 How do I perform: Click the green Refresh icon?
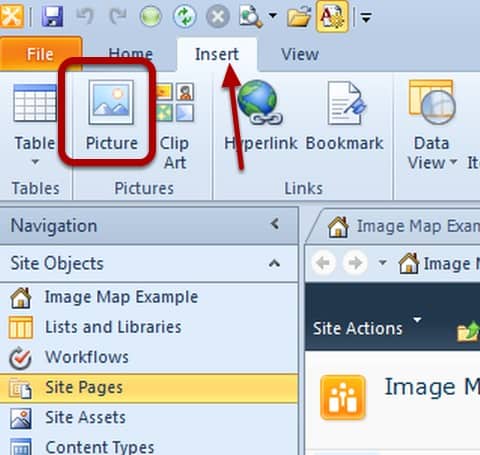tap(184, 16)
